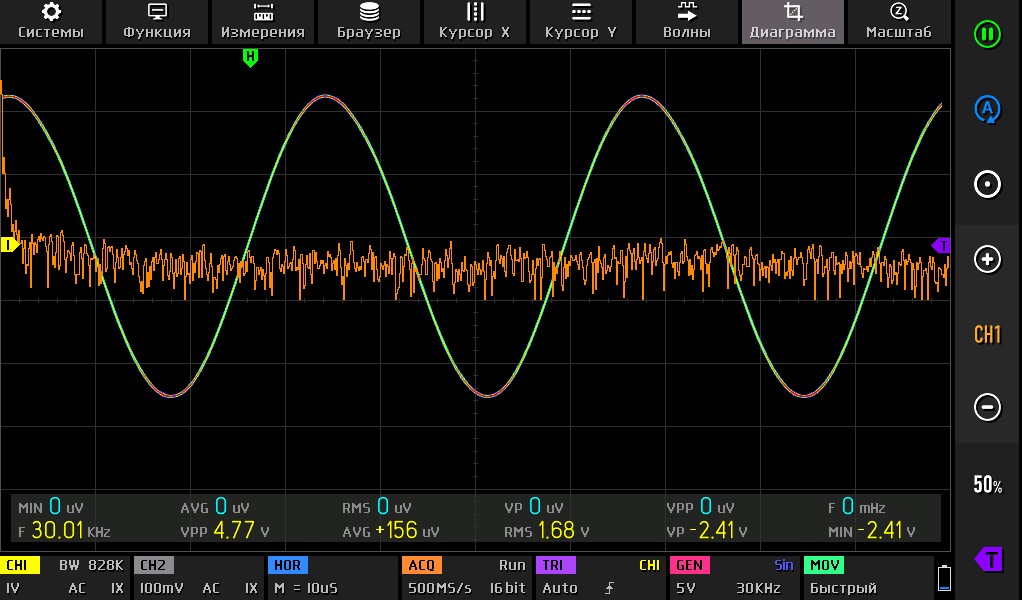Screen dimensions: 1022x600
Task: Switch the active channel via CH1 label
Action: tap(987, 334)
